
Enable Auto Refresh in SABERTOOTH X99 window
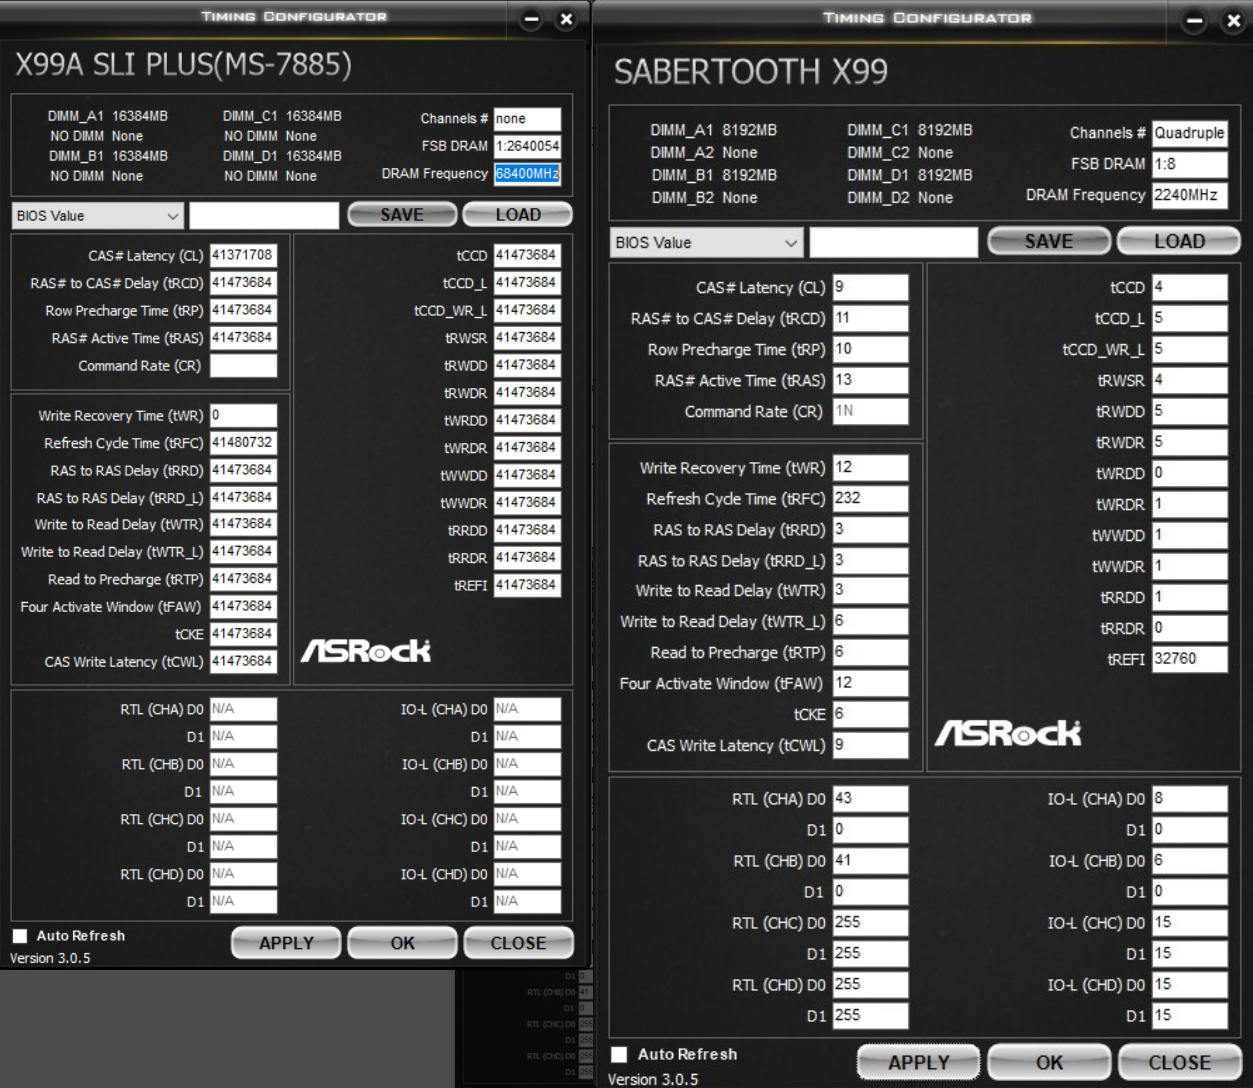[x=619, y=1054]
